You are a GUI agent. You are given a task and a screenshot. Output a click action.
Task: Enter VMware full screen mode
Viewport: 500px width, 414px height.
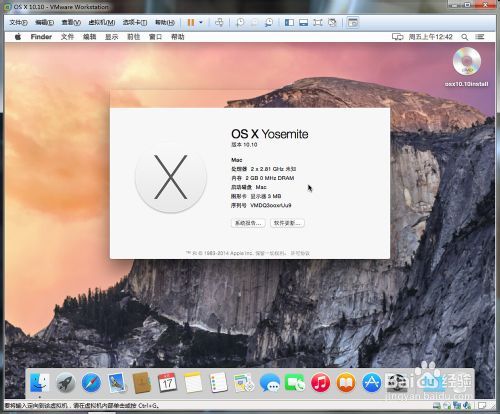318,22
